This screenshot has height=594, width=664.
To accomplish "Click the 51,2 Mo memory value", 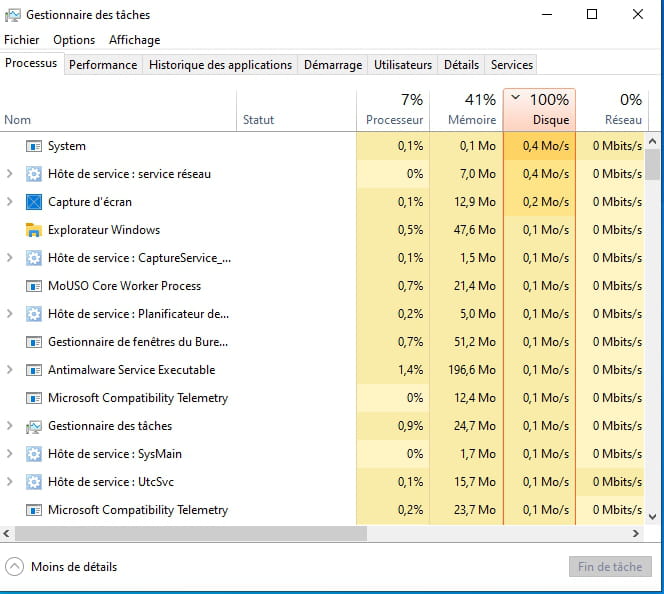I will (475, 342).
